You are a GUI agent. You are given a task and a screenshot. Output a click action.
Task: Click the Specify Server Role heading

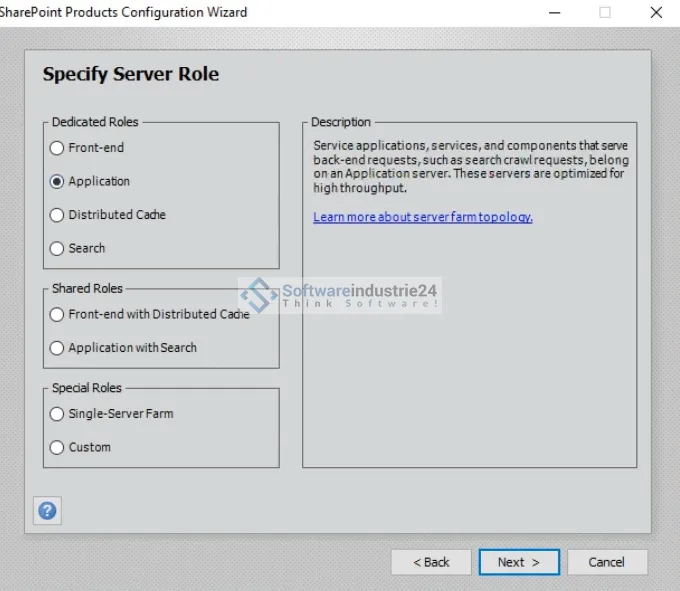point(130,74)
